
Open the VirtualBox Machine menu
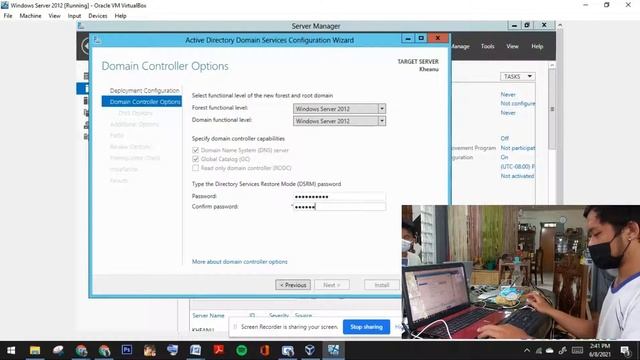30,16
